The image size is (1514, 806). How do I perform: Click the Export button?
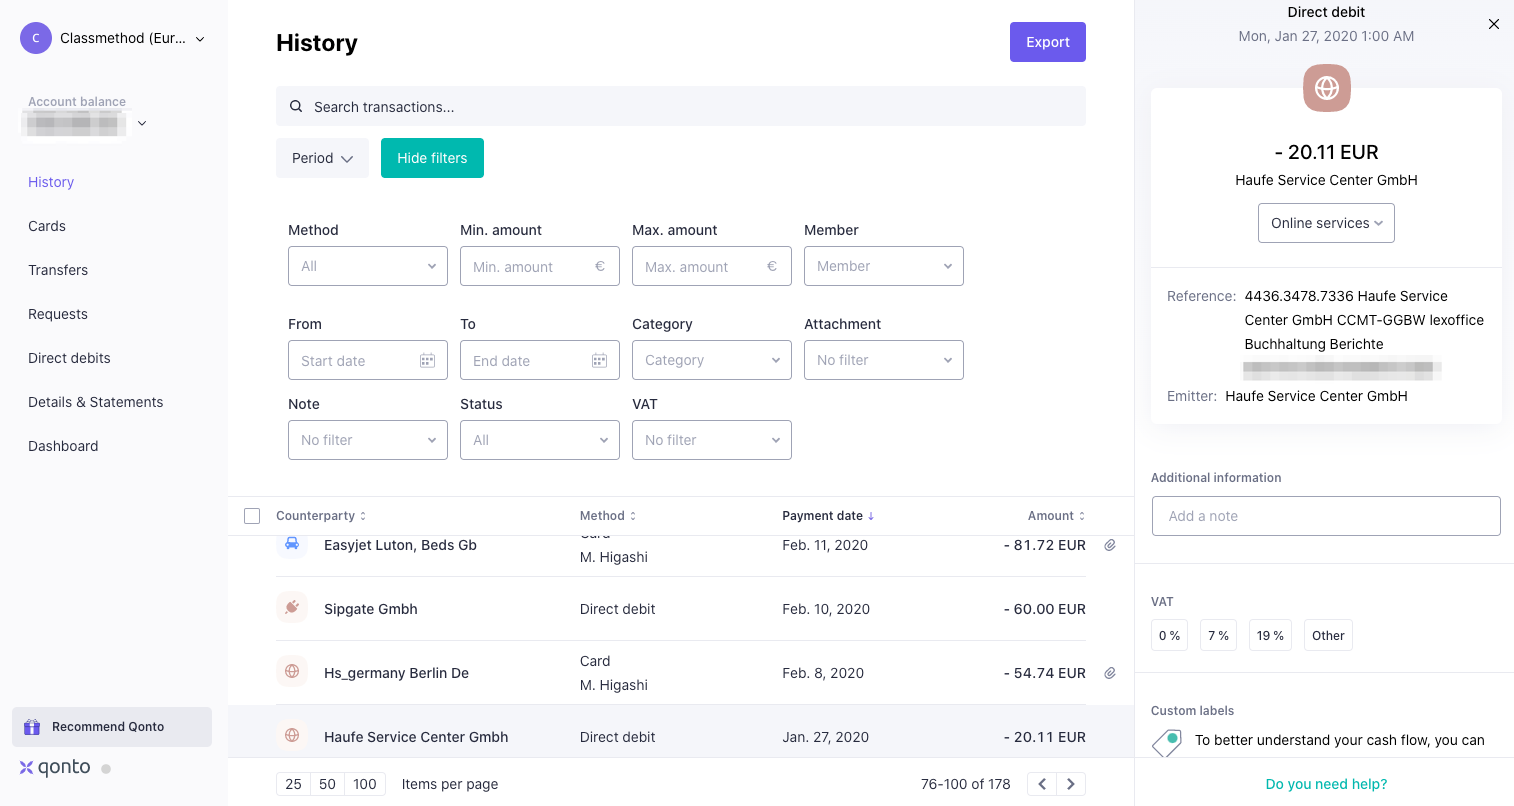[1048, 42]
